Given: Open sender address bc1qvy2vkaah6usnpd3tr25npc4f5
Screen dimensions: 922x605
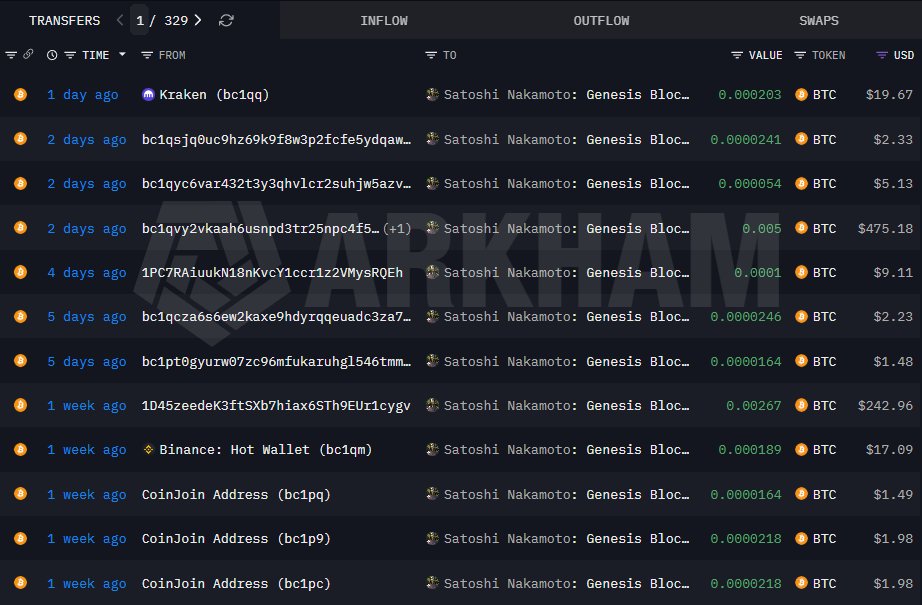Looking at the screenshot, I should pyautogui.click(x=260, y=228).
